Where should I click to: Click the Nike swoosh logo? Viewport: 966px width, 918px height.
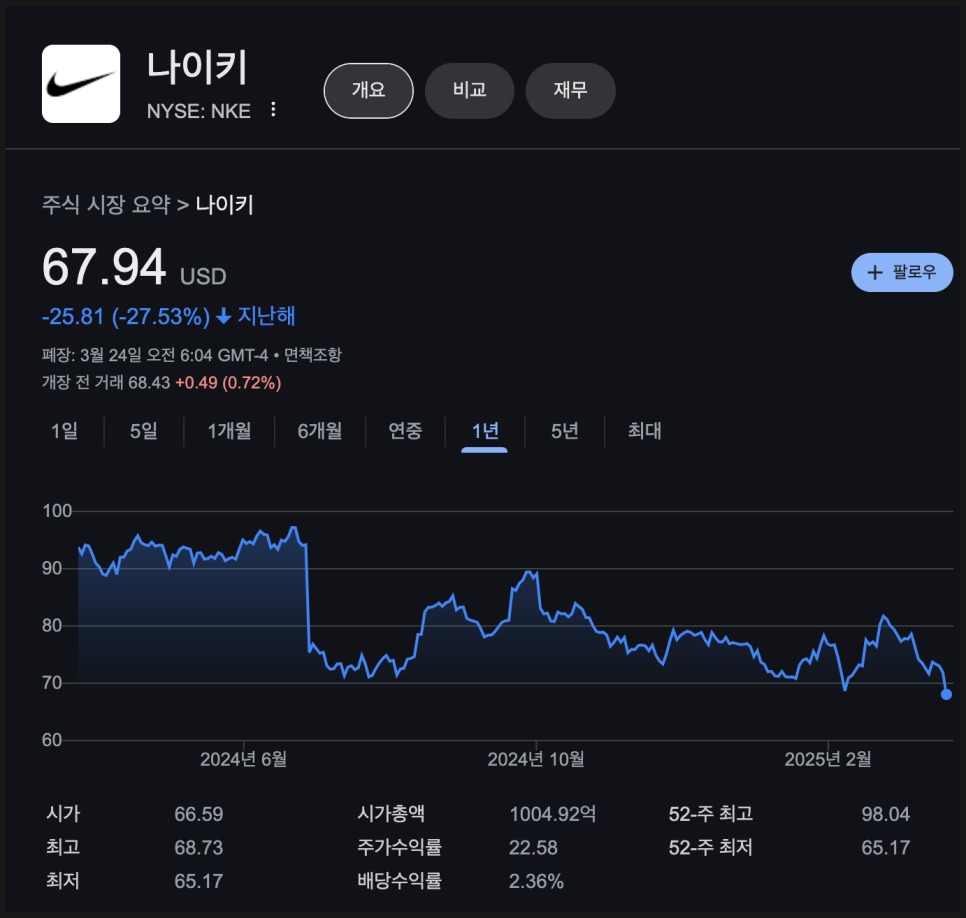[x=80, y=84]
